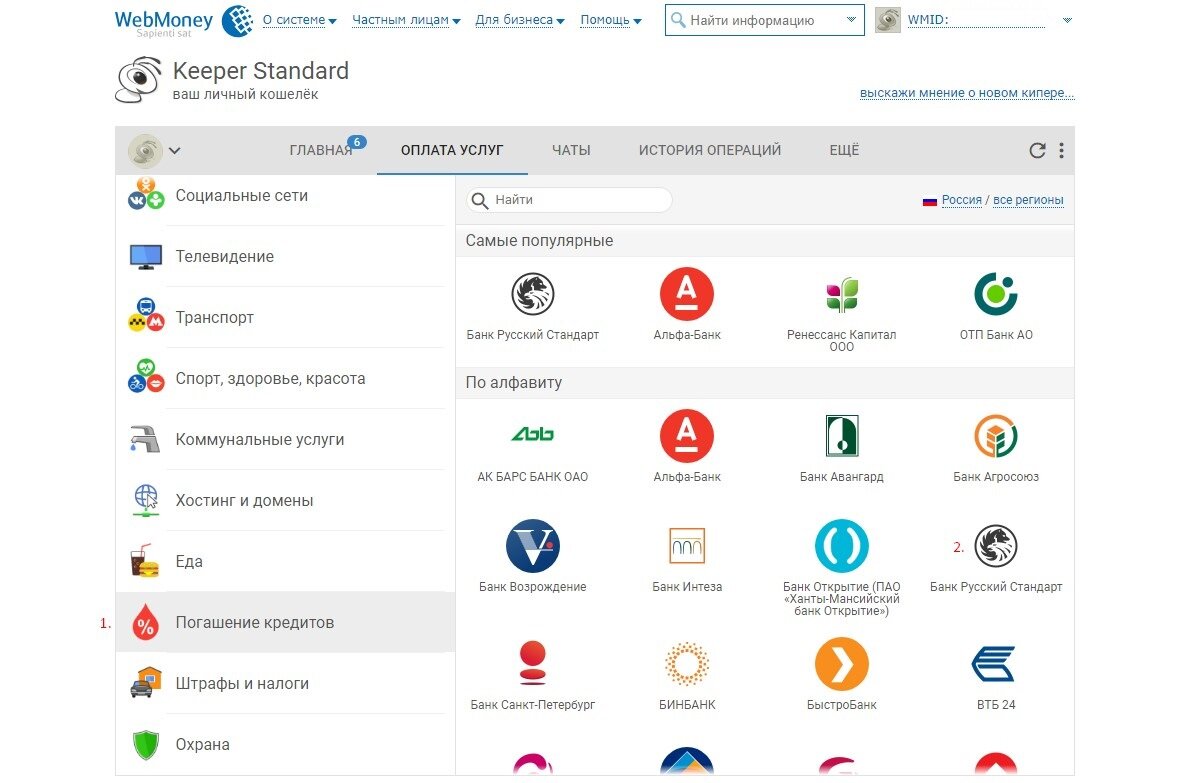The height and width of the screenshot is (783, 1200).
Task: Switch to the ГЛАВНАЯ tab
Action: 321,151
